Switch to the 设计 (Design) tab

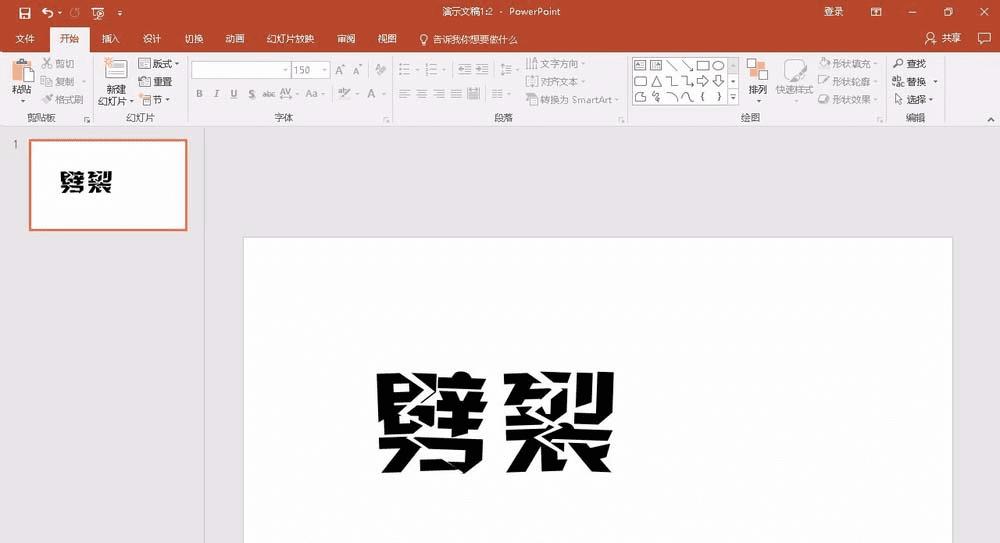coord(152,39)
